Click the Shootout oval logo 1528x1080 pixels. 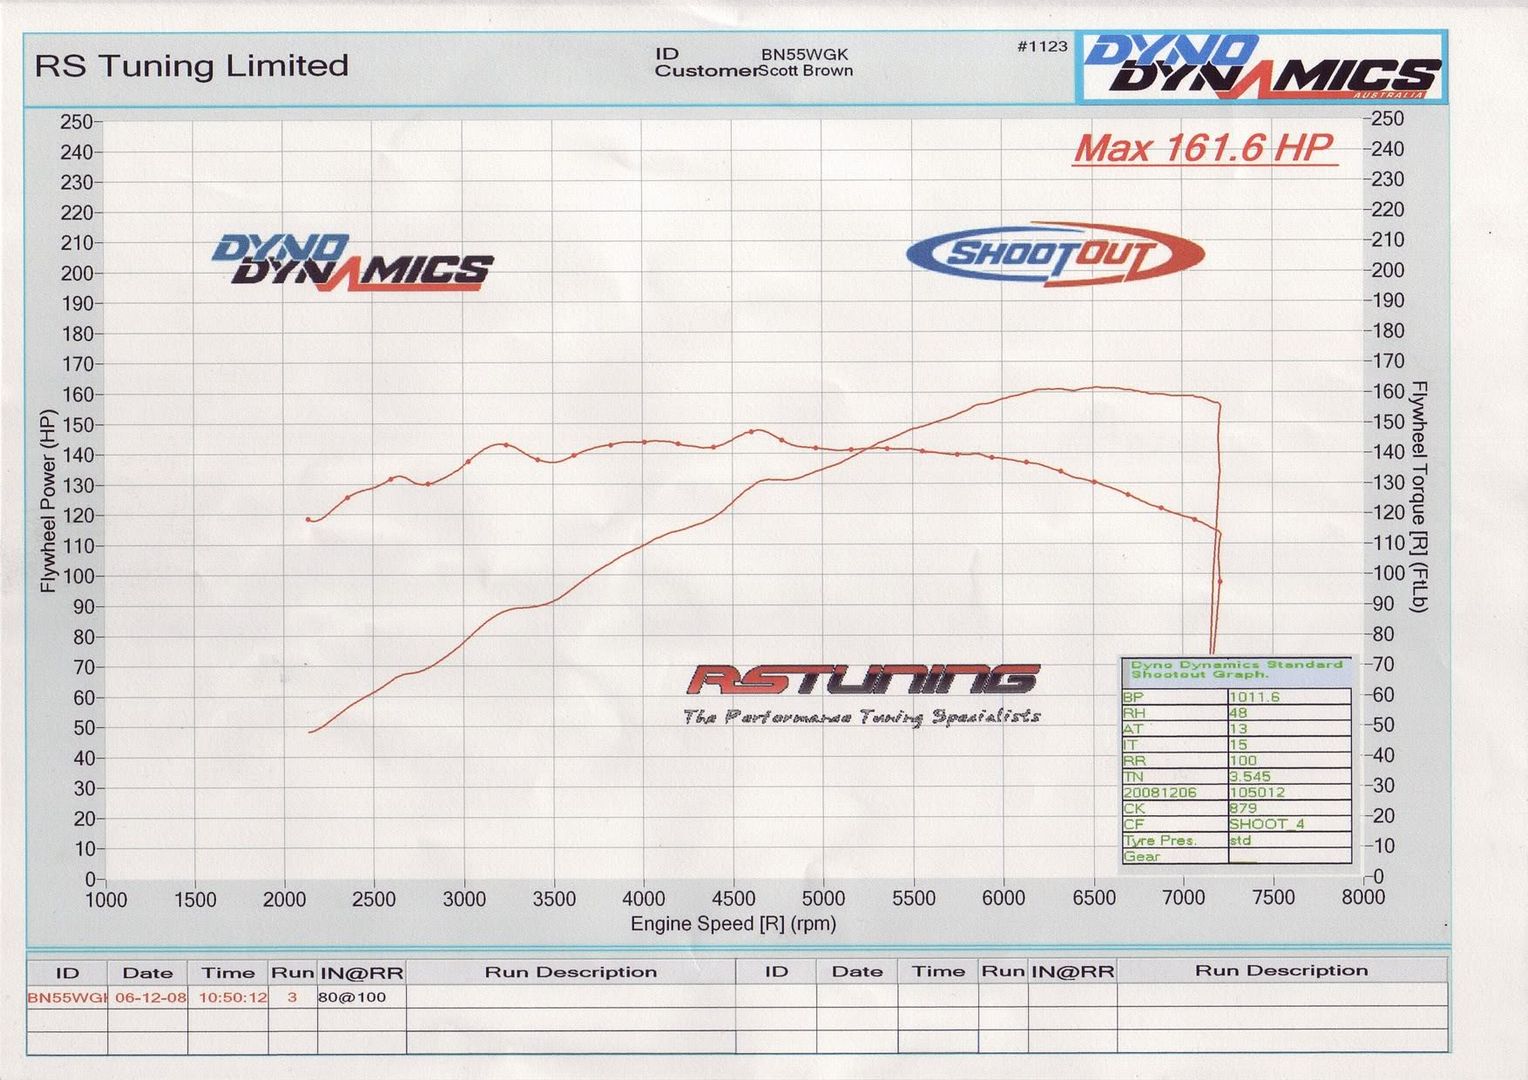(1055, 253)
